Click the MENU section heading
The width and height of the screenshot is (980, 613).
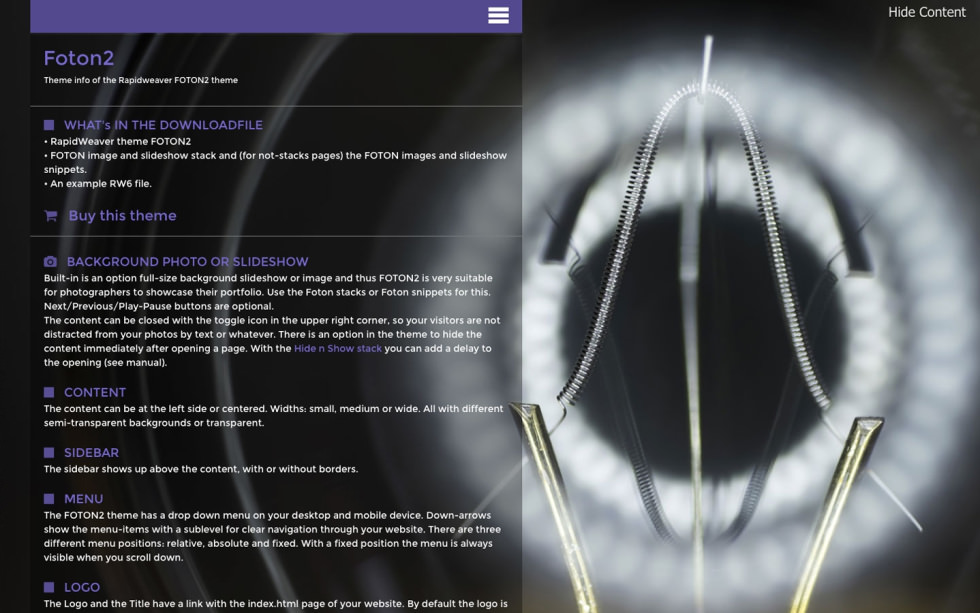pos(84,499)
